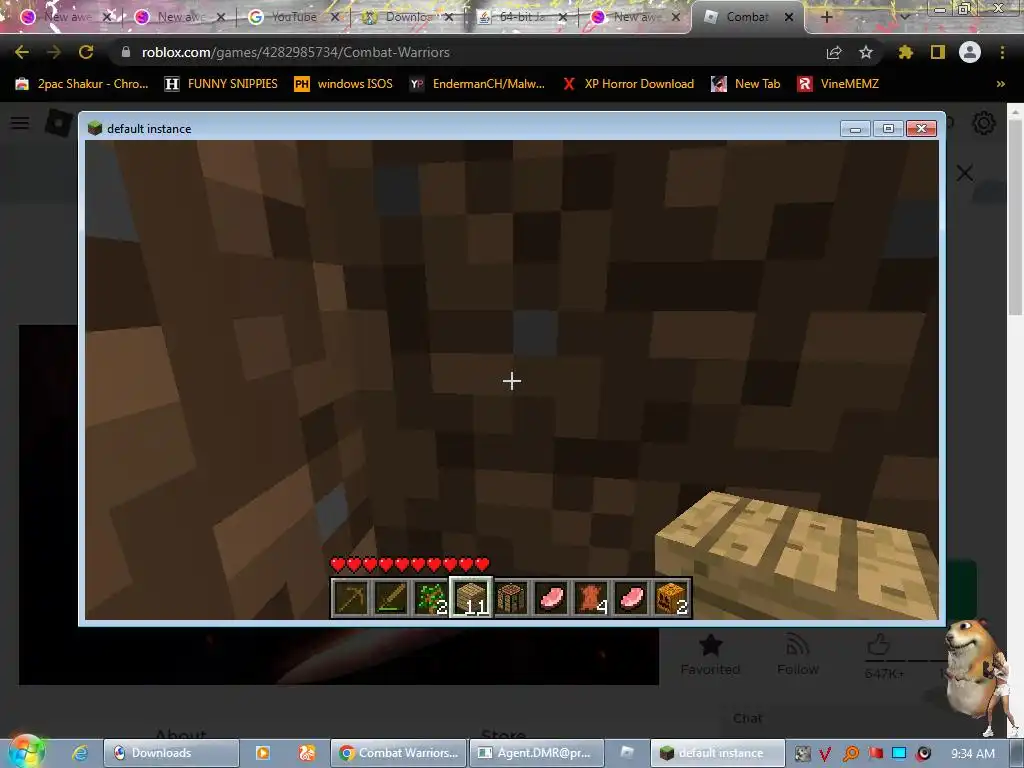Reload the Roblox page
The image size is (1024, 768).
[86, 52]
